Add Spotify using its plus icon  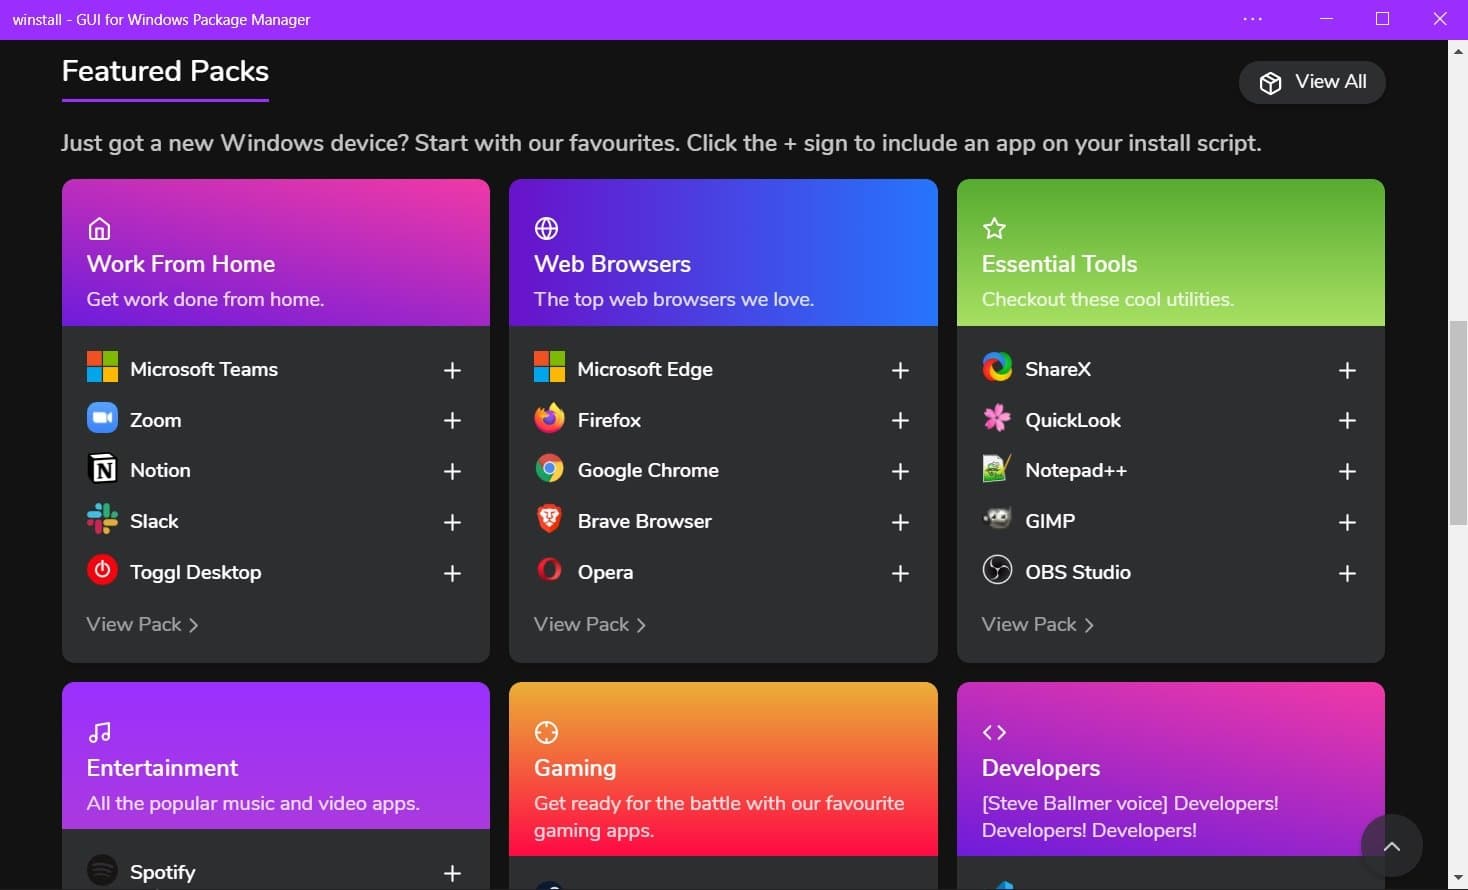click(x=452, y=873)
